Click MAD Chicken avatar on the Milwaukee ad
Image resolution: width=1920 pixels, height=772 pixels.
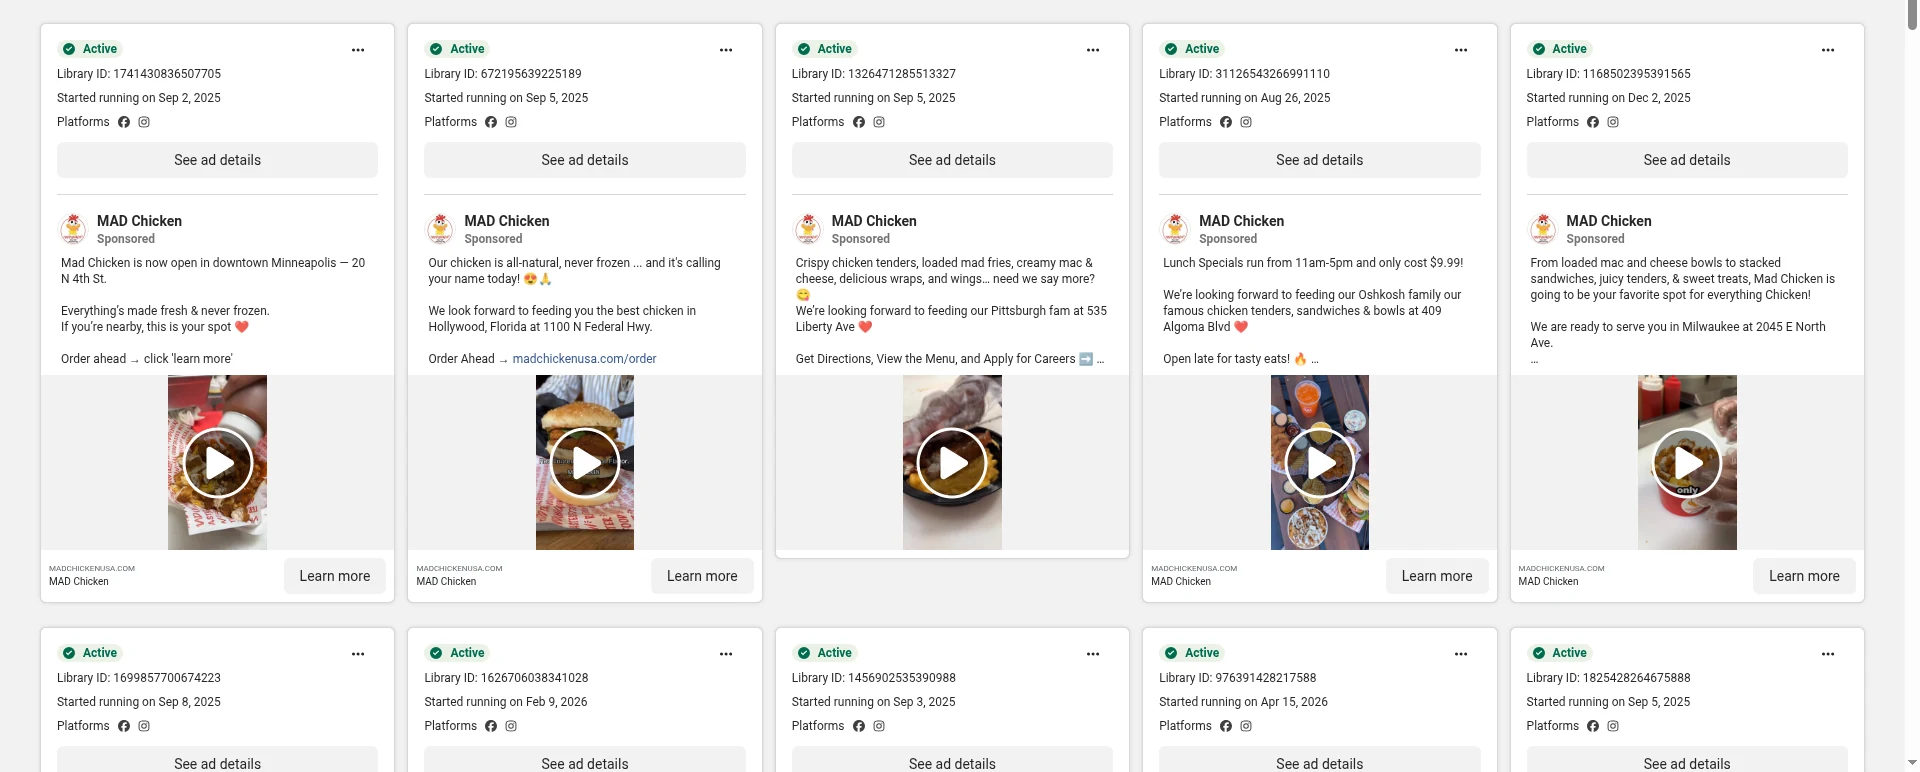click(1543, 229)
